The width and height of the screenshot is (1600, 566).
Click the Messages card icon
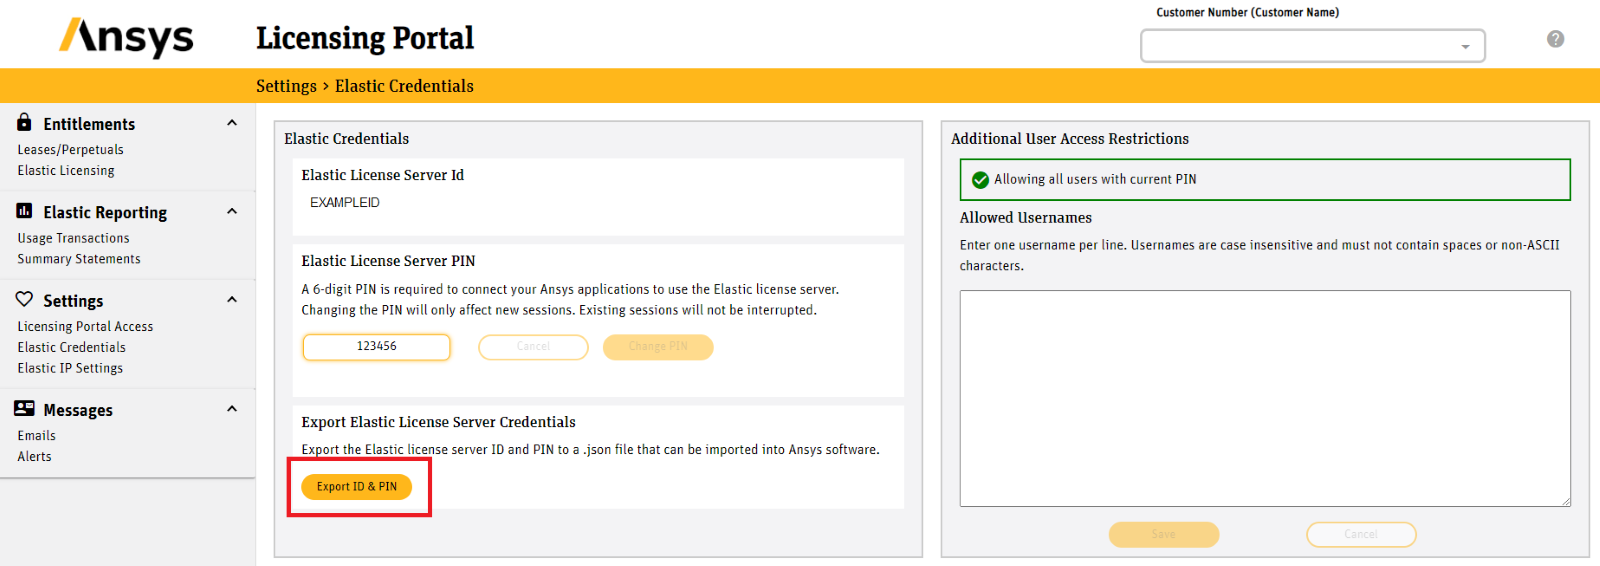click(x=24, y=408)
